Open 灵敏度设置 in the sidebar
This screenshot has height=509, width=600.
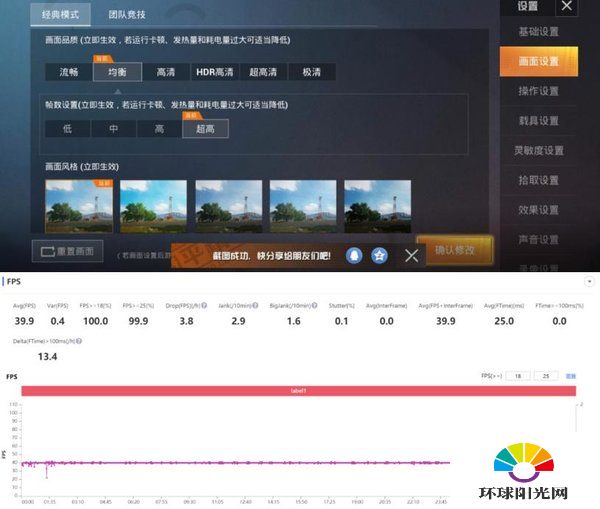click(x=538, y=150)
